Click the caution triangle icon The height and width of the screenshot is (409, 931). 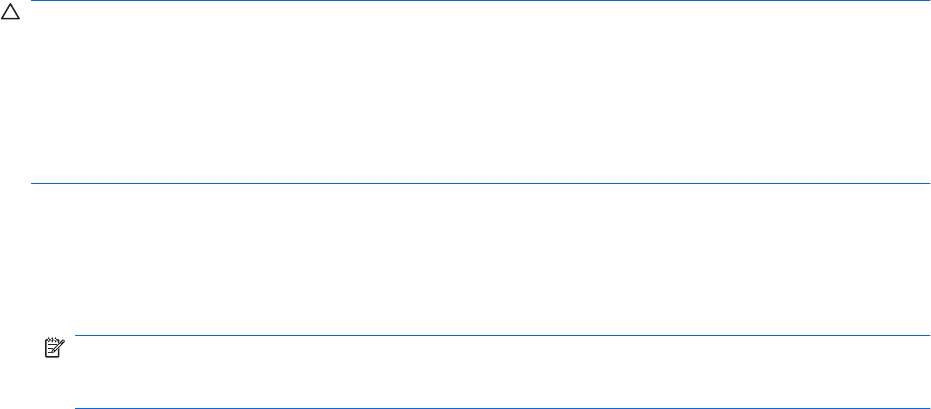point(10,13)
